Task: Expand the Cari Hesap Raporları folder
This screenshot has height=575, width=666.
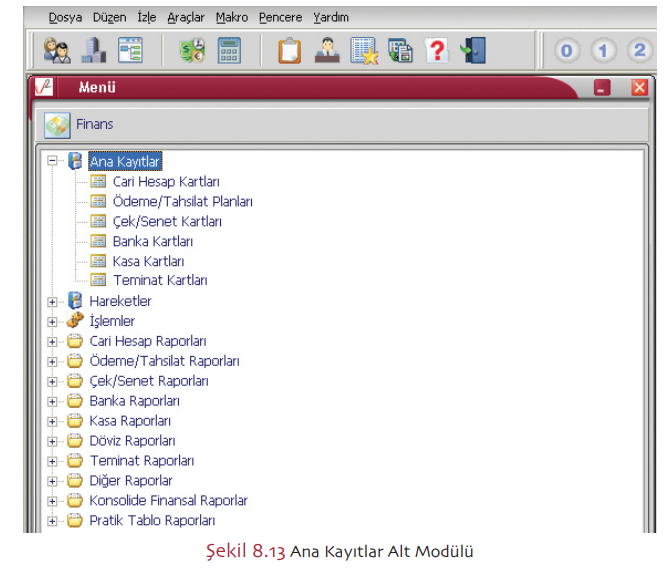Action: click(x=52, y=341)
